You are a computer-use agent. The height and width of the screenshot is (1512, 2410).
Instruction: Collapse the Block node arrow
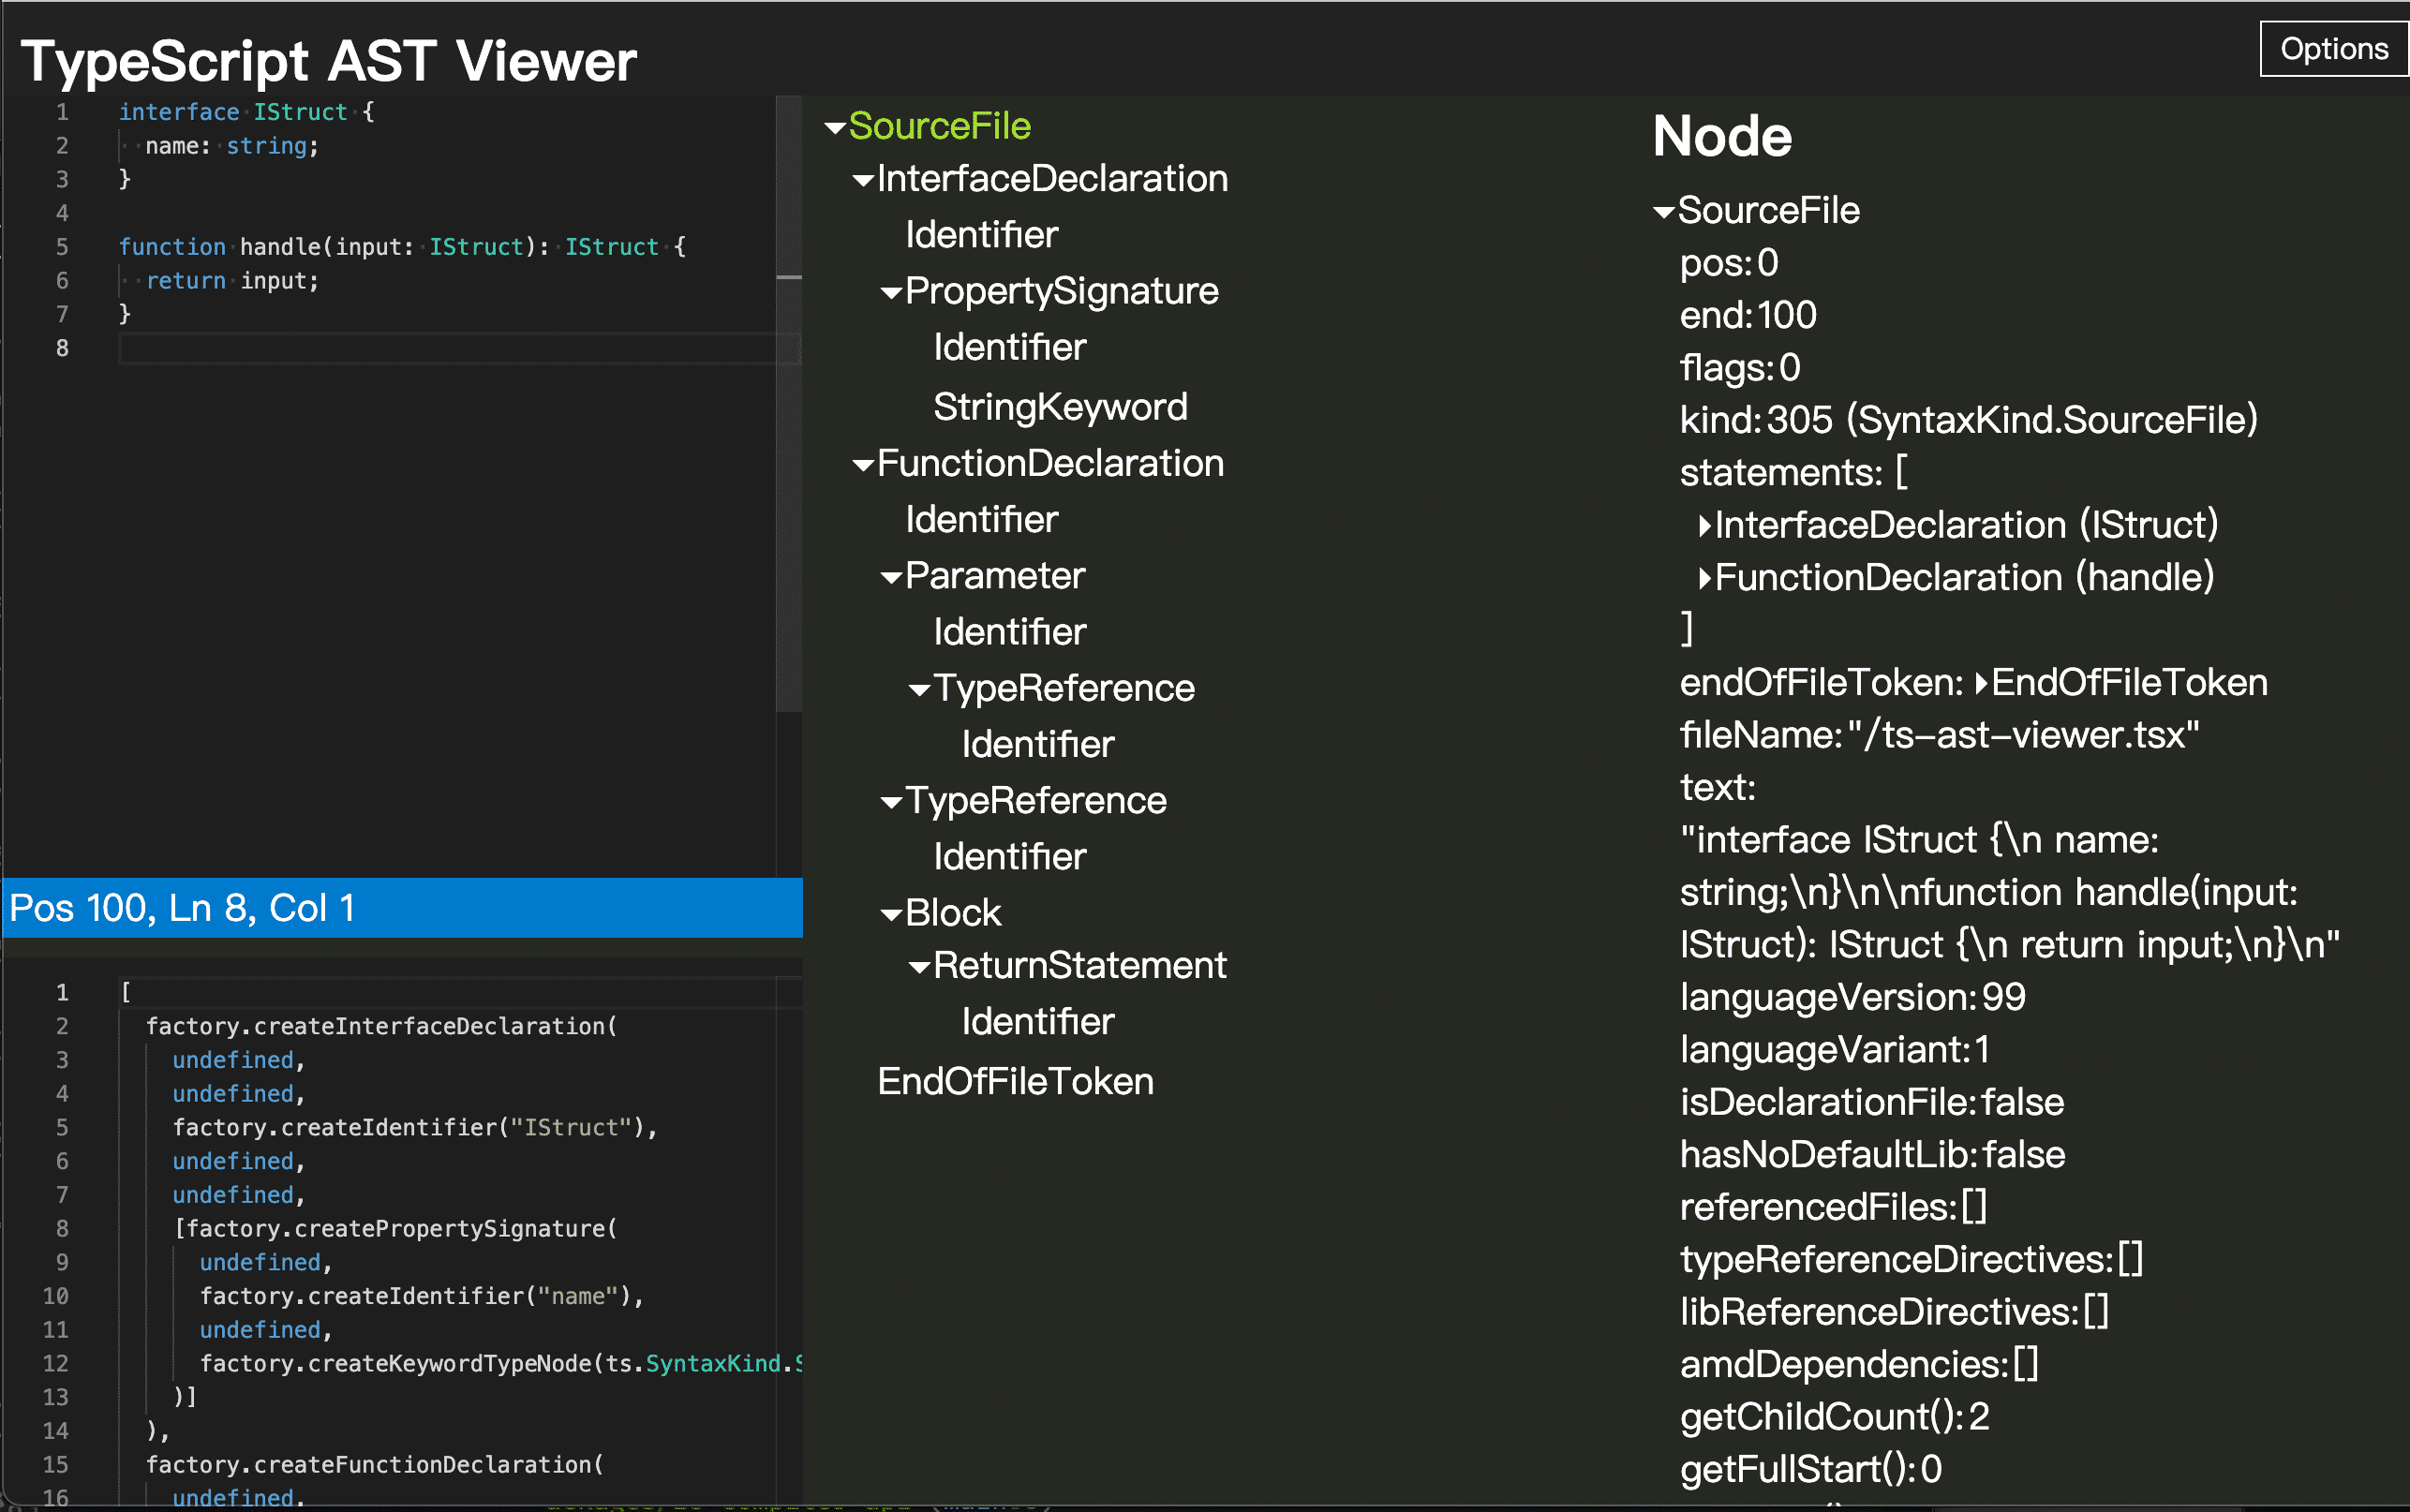tap(891, 915)
